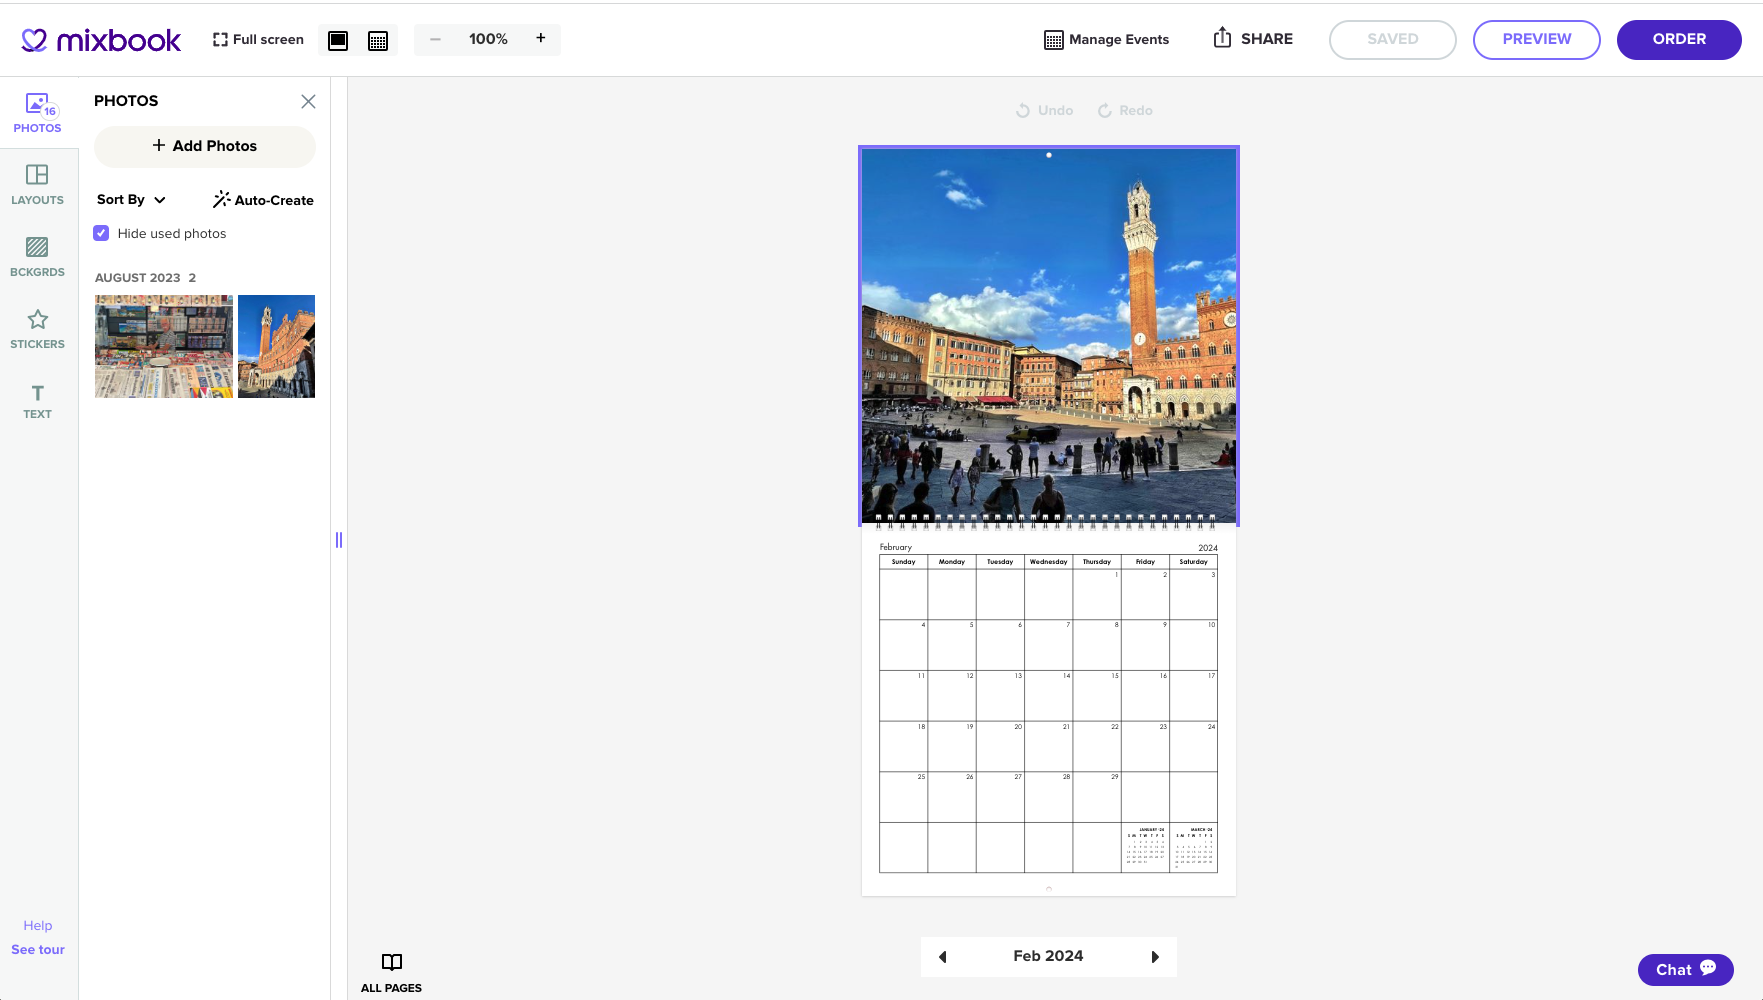Expand the Sort By dropdown

(131, 200)
